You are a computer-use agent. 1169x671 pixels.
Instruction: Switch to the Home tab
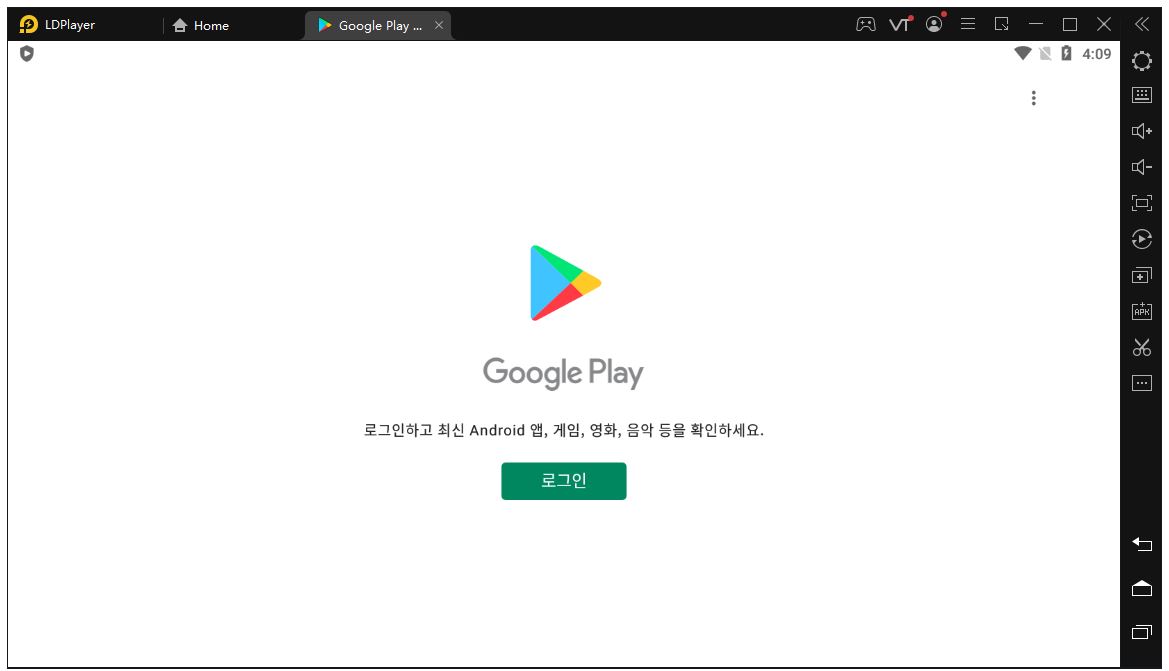tap(201, 25)
